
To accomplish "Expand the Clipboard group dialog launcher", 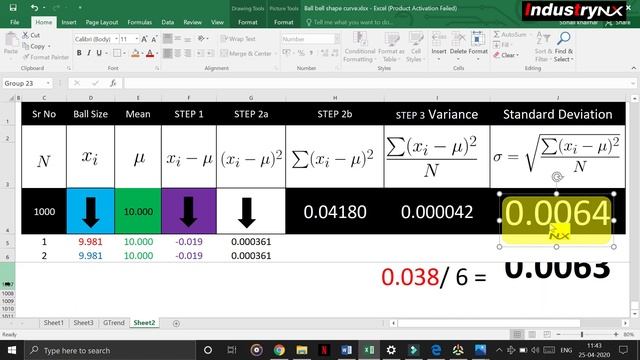I will coord(69,69).
